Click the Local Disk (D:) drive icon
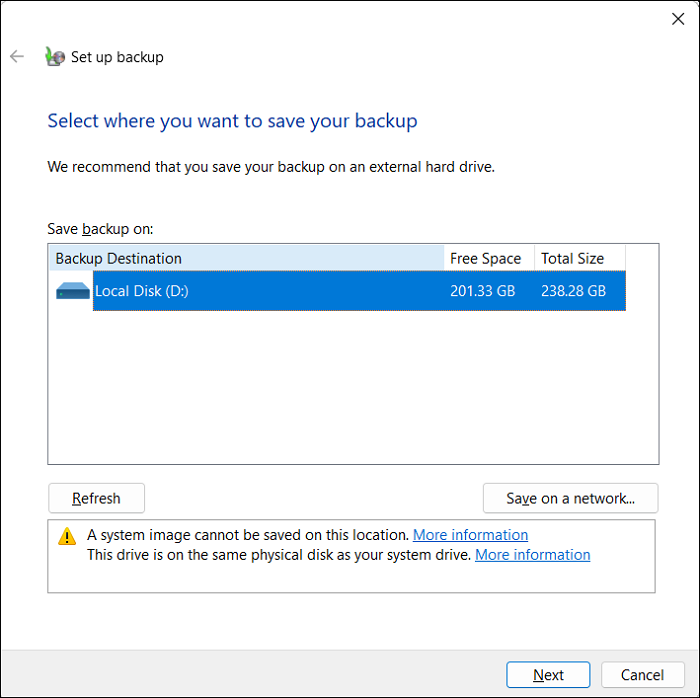The image size is (700, 698). click(x=73, y=291)
